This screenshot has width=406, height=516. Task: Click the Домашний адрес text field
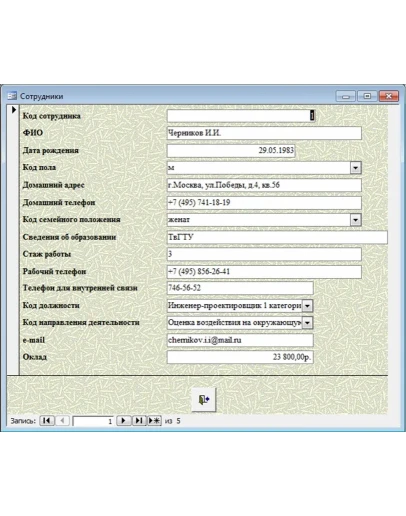coord(264,185)
